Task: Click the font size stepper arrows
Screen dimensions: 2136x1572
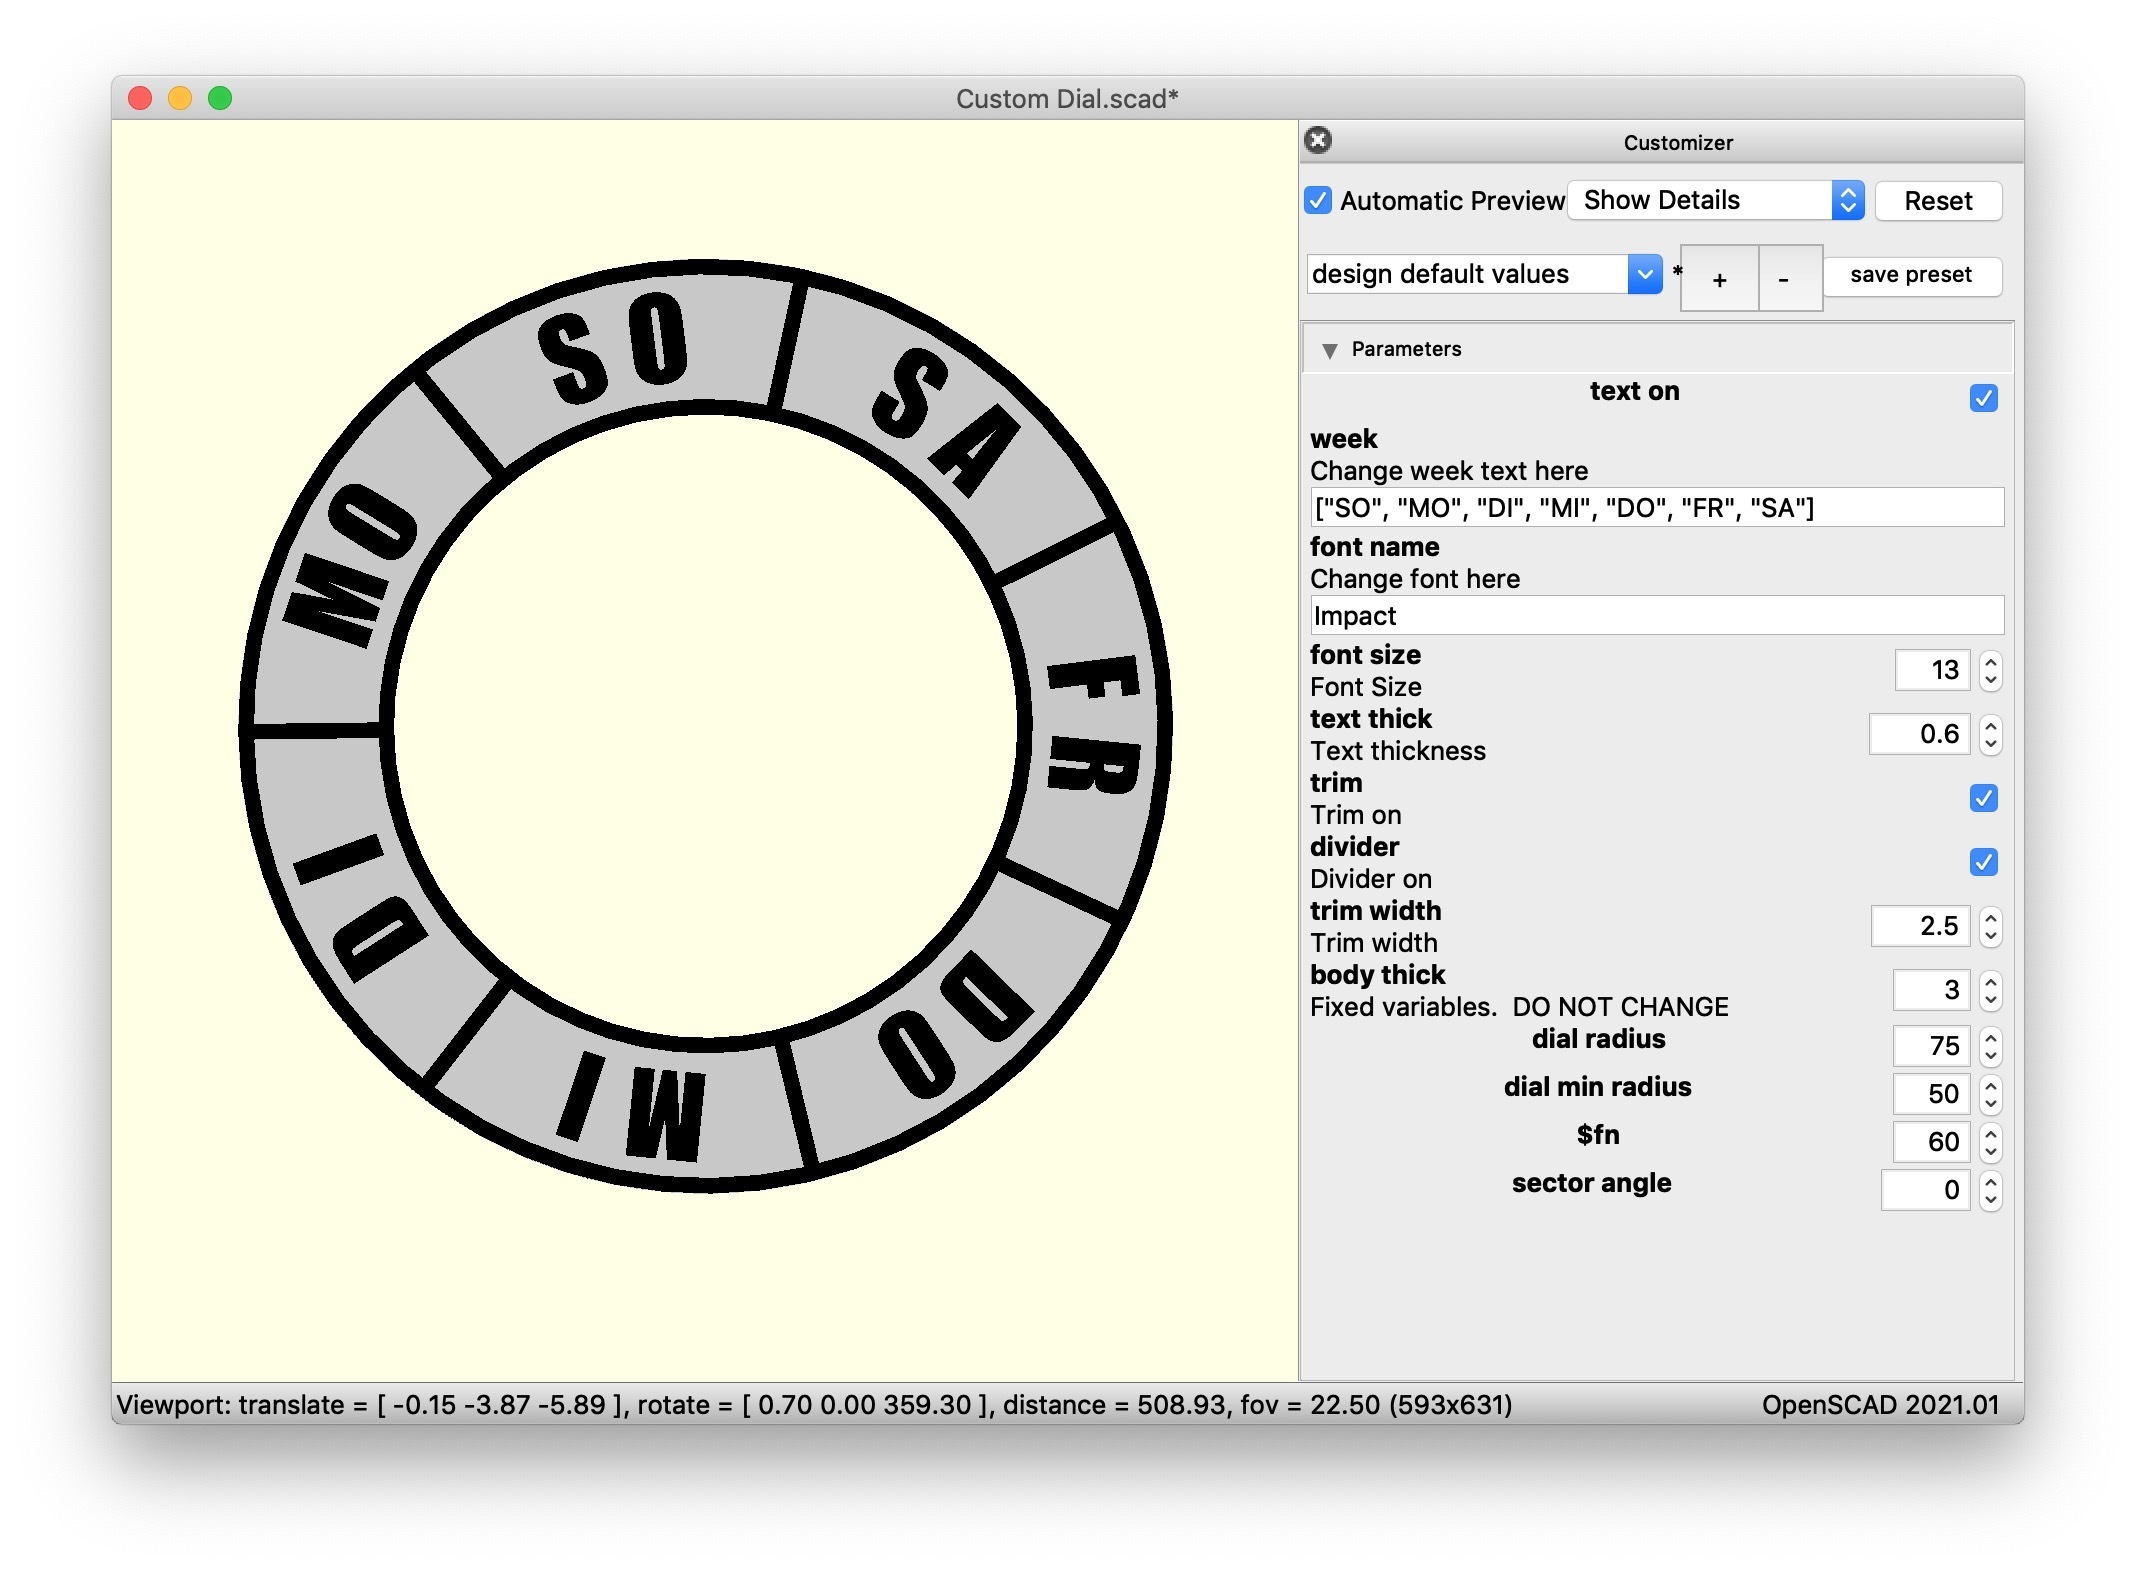Action: 1990,670
